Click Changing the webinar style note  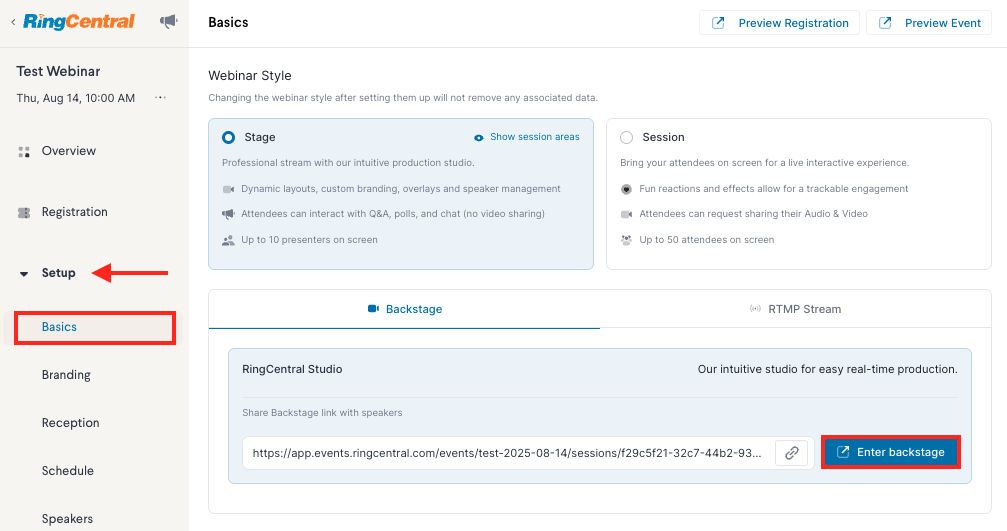tap(403, 98)
